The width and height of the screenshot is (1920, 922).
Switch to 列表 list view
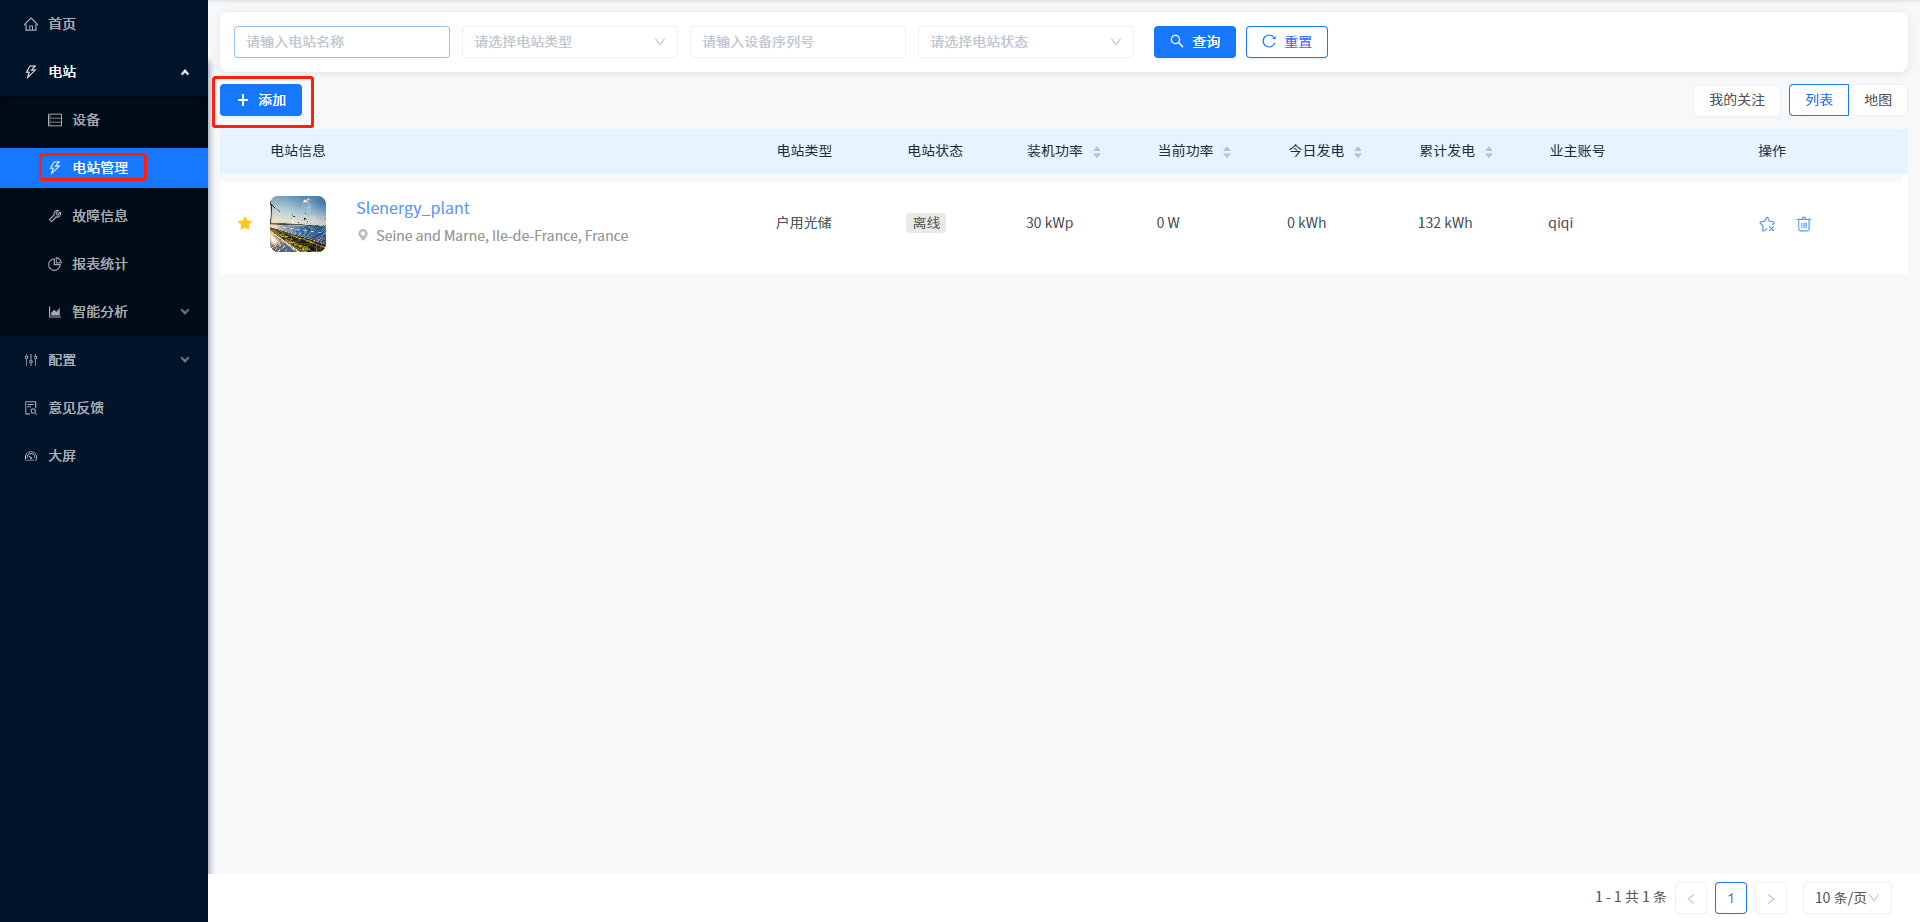[1818, 100]
